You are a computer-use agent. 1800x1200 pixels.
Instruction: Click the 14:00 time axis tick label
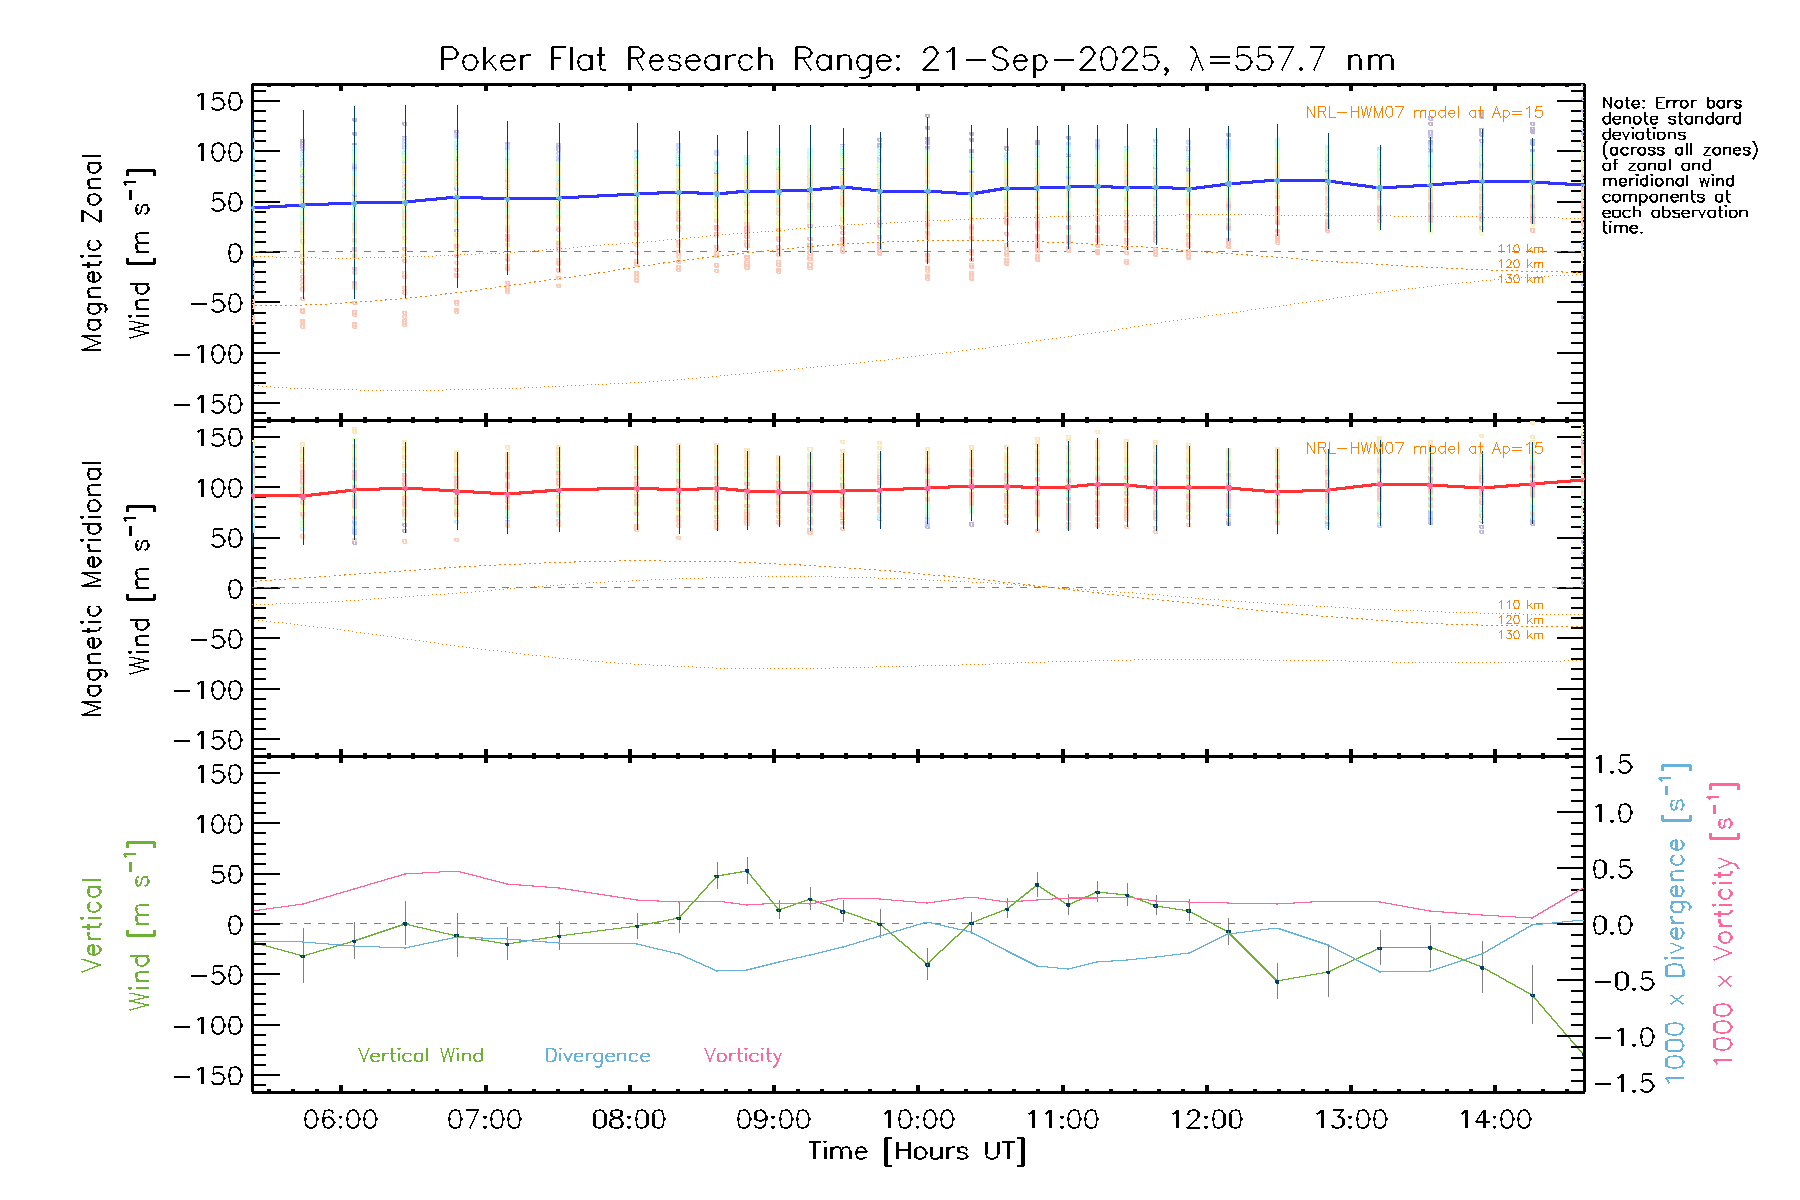pyautogui.click(x=1494, y=1119)
